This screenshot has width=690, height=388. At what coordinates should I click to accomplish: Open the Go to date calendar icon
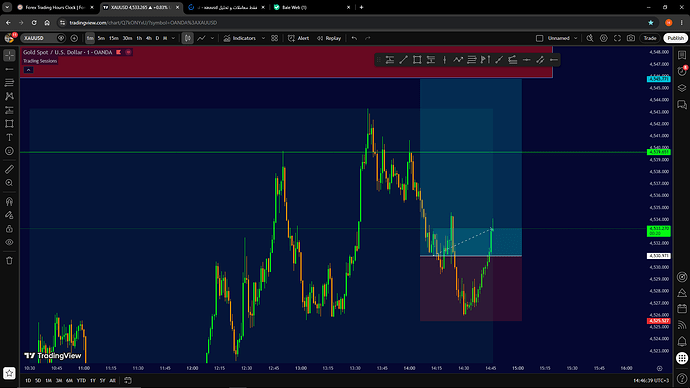coord(128,381)
